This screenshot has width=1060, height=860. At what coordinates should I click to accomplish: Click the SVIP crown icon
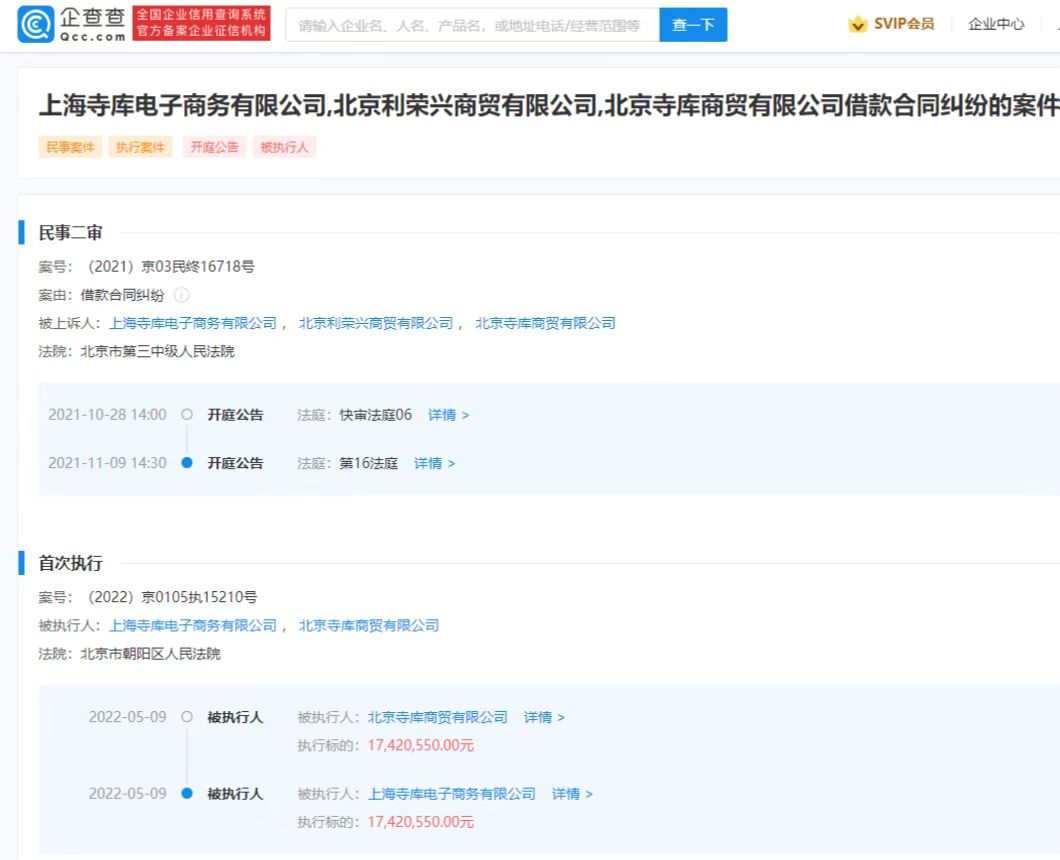(x=857, y=24)
